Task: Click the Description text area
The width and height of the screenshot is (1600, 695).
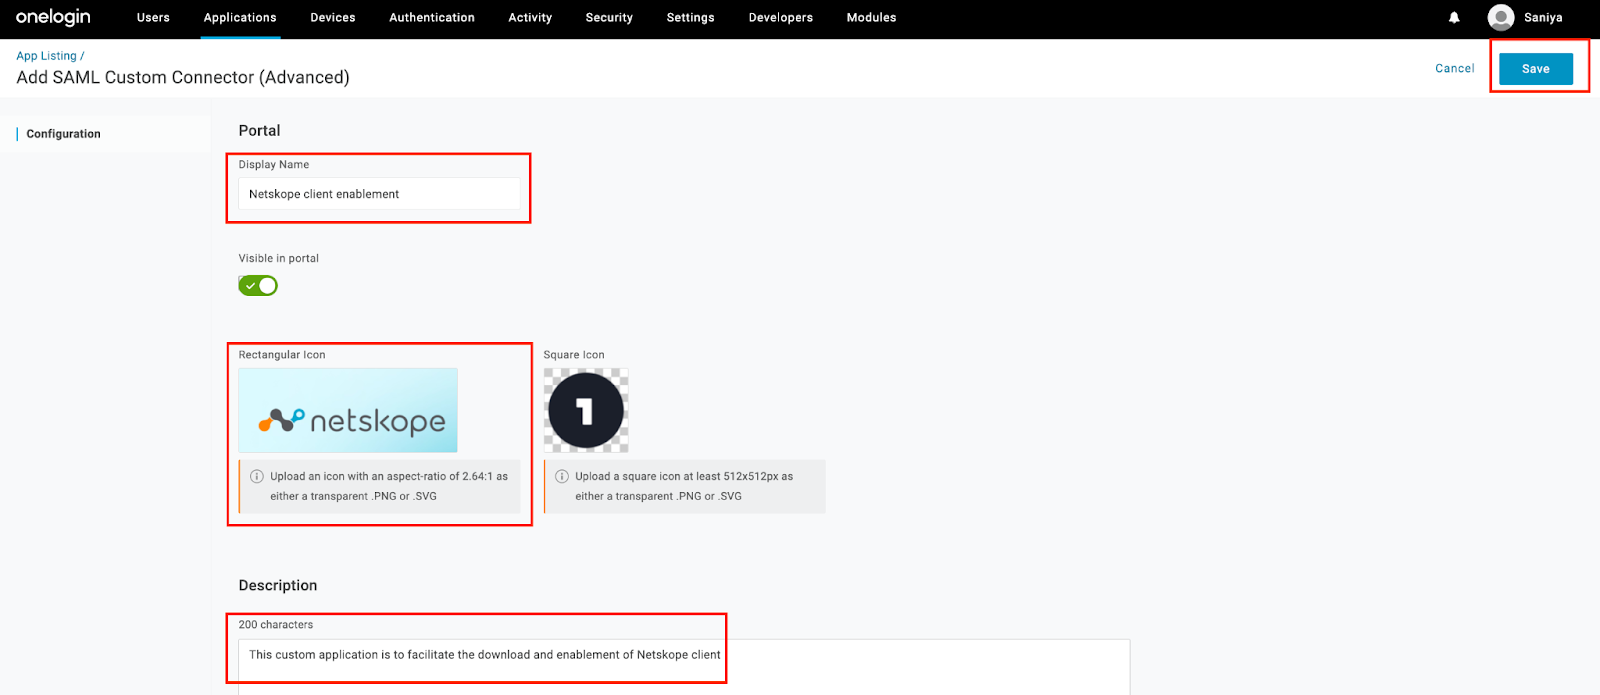Action: point(684,666)
